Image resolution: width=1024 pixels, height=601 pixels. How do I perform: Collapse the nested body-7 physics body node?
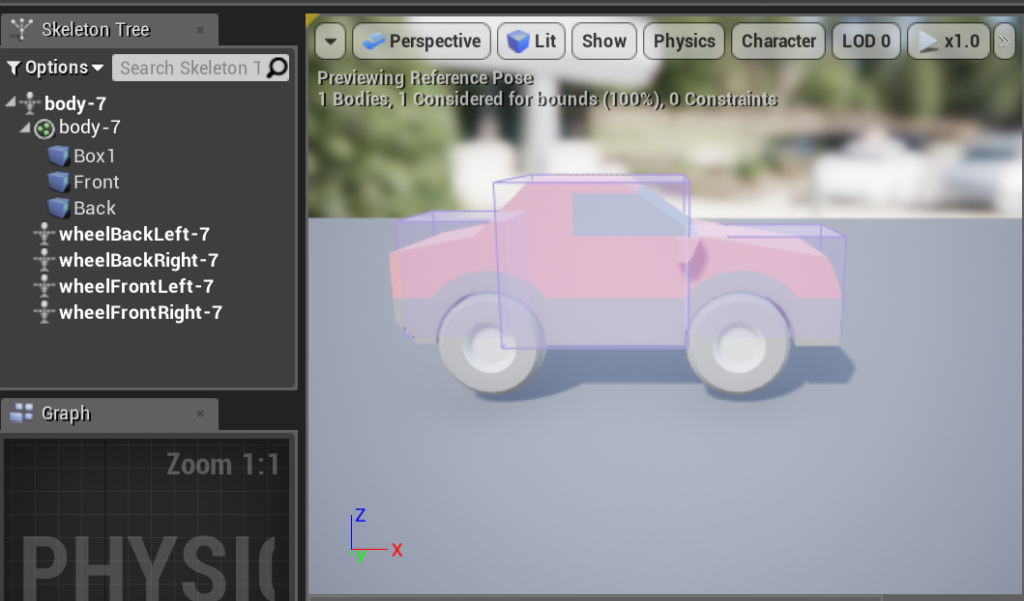point(25,128)
